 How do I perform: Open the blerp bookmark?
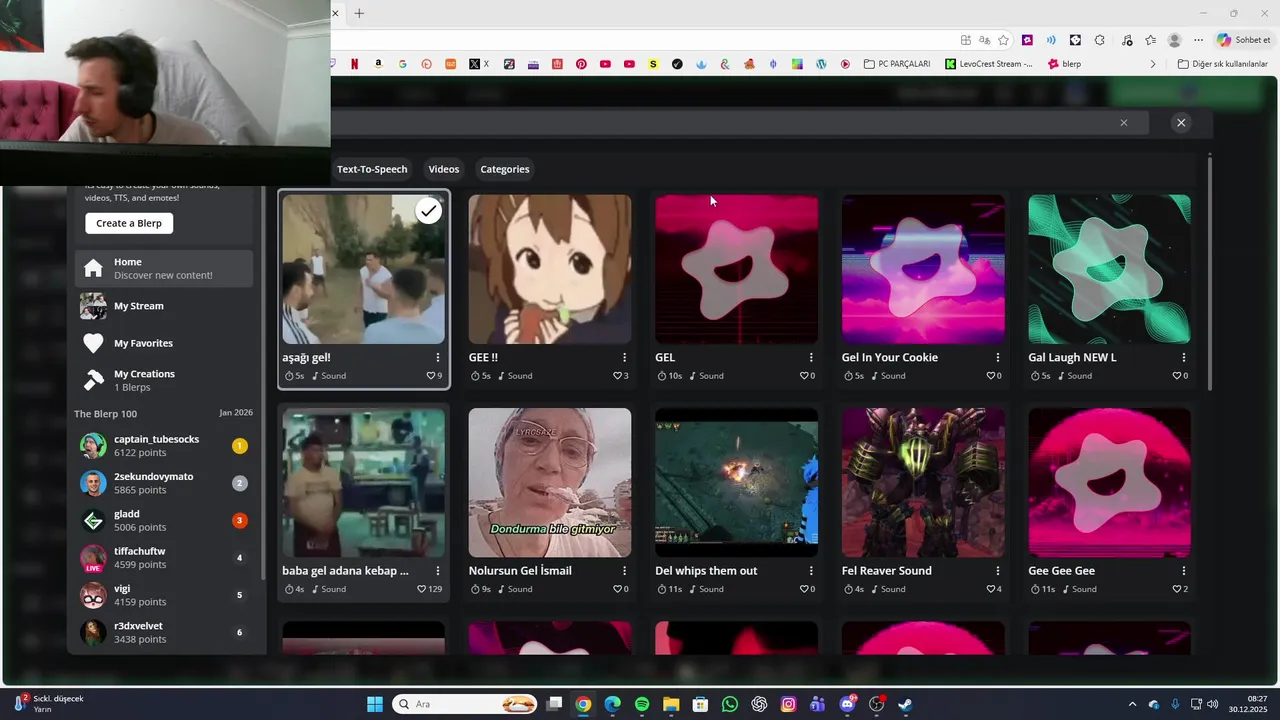[1064, 64]
